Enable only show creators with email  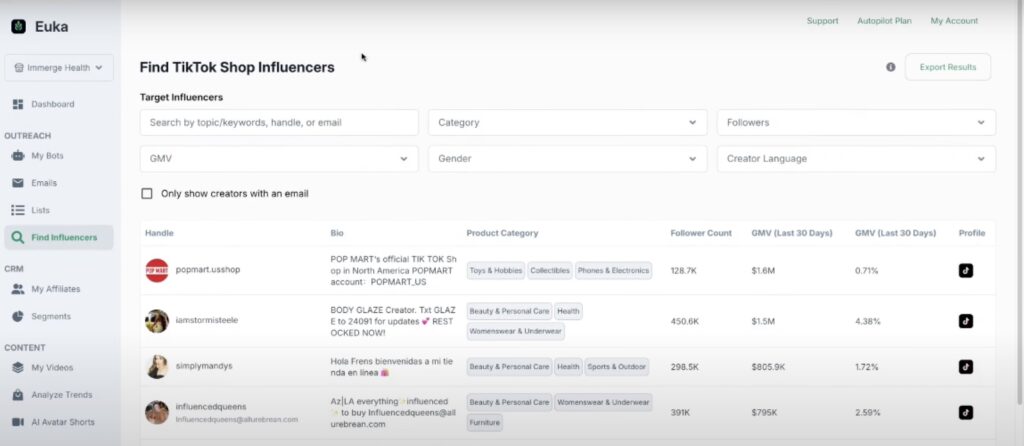click(147, 194)
